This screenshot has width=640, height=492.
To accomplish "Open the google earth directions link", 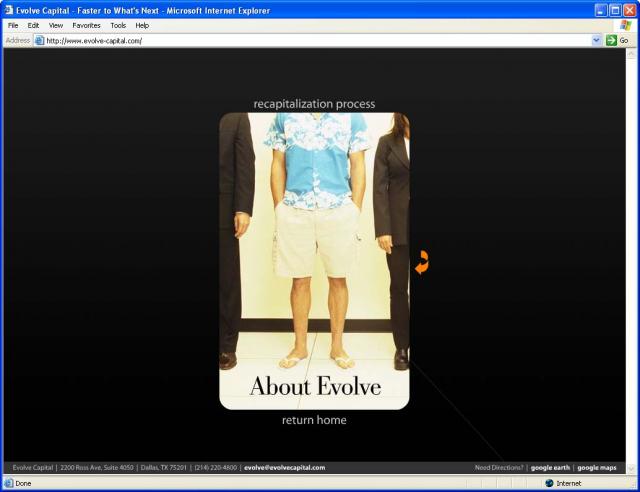I will 549,467.
